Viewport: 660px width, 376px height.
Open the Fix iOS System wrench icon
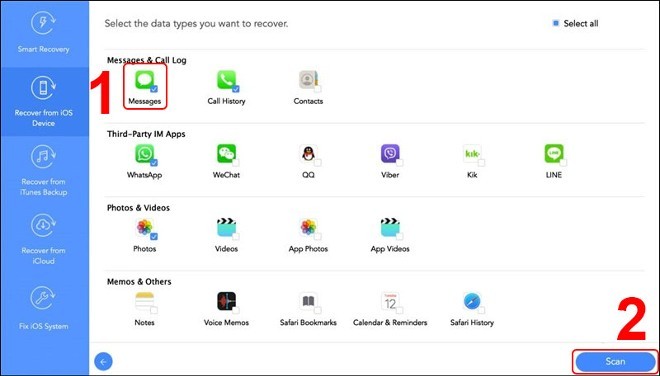tap(44, 298)
